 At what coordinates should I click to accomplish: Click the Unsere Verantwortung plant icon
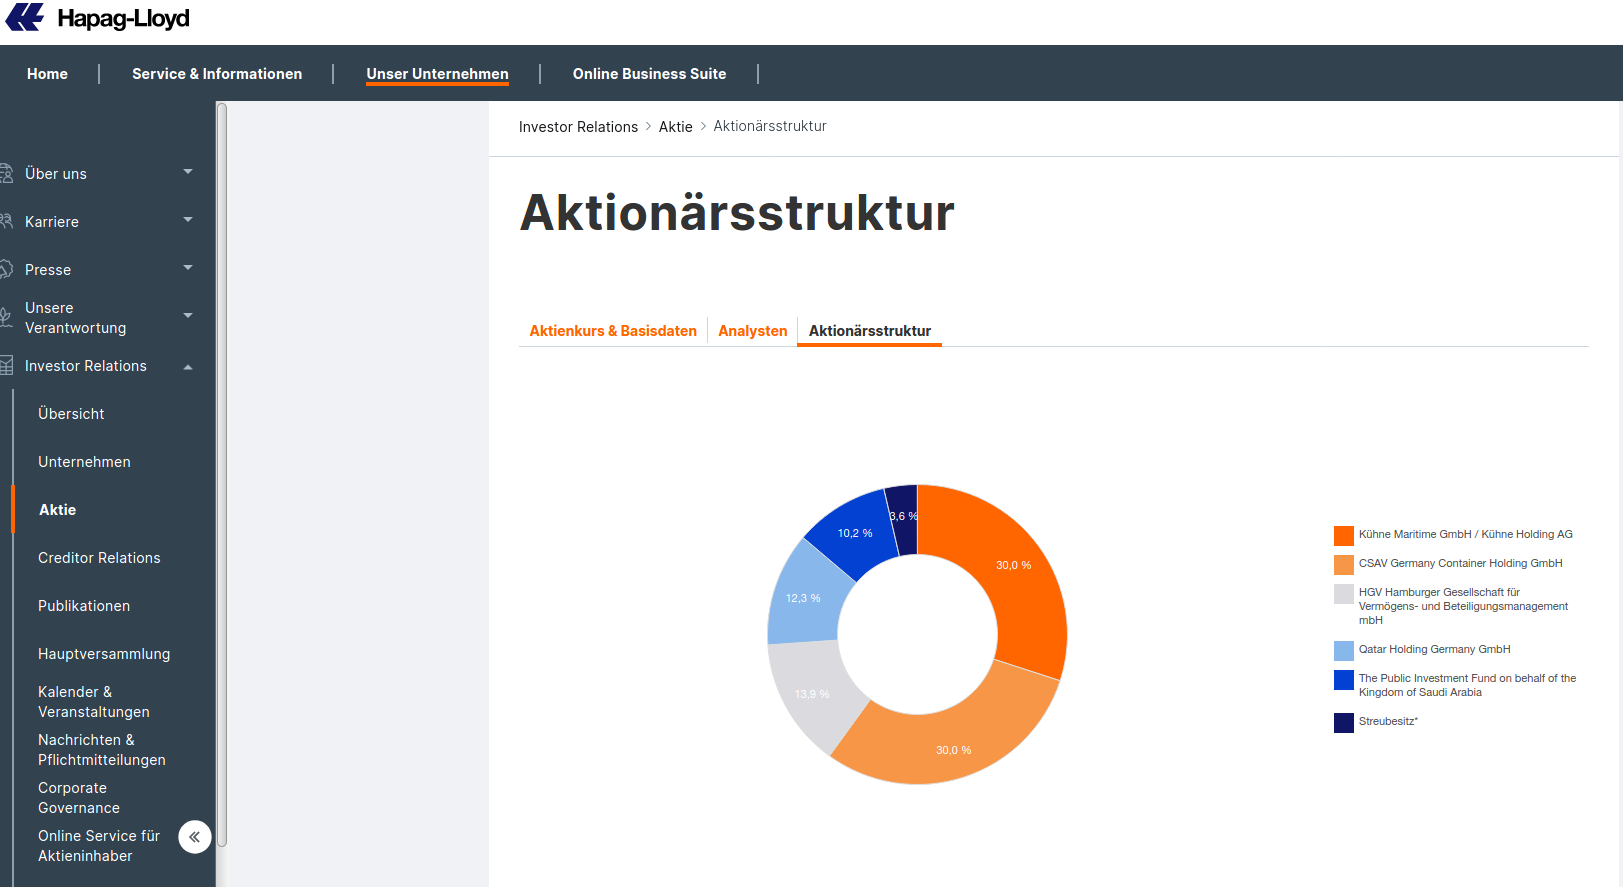[x=6, y=318]
